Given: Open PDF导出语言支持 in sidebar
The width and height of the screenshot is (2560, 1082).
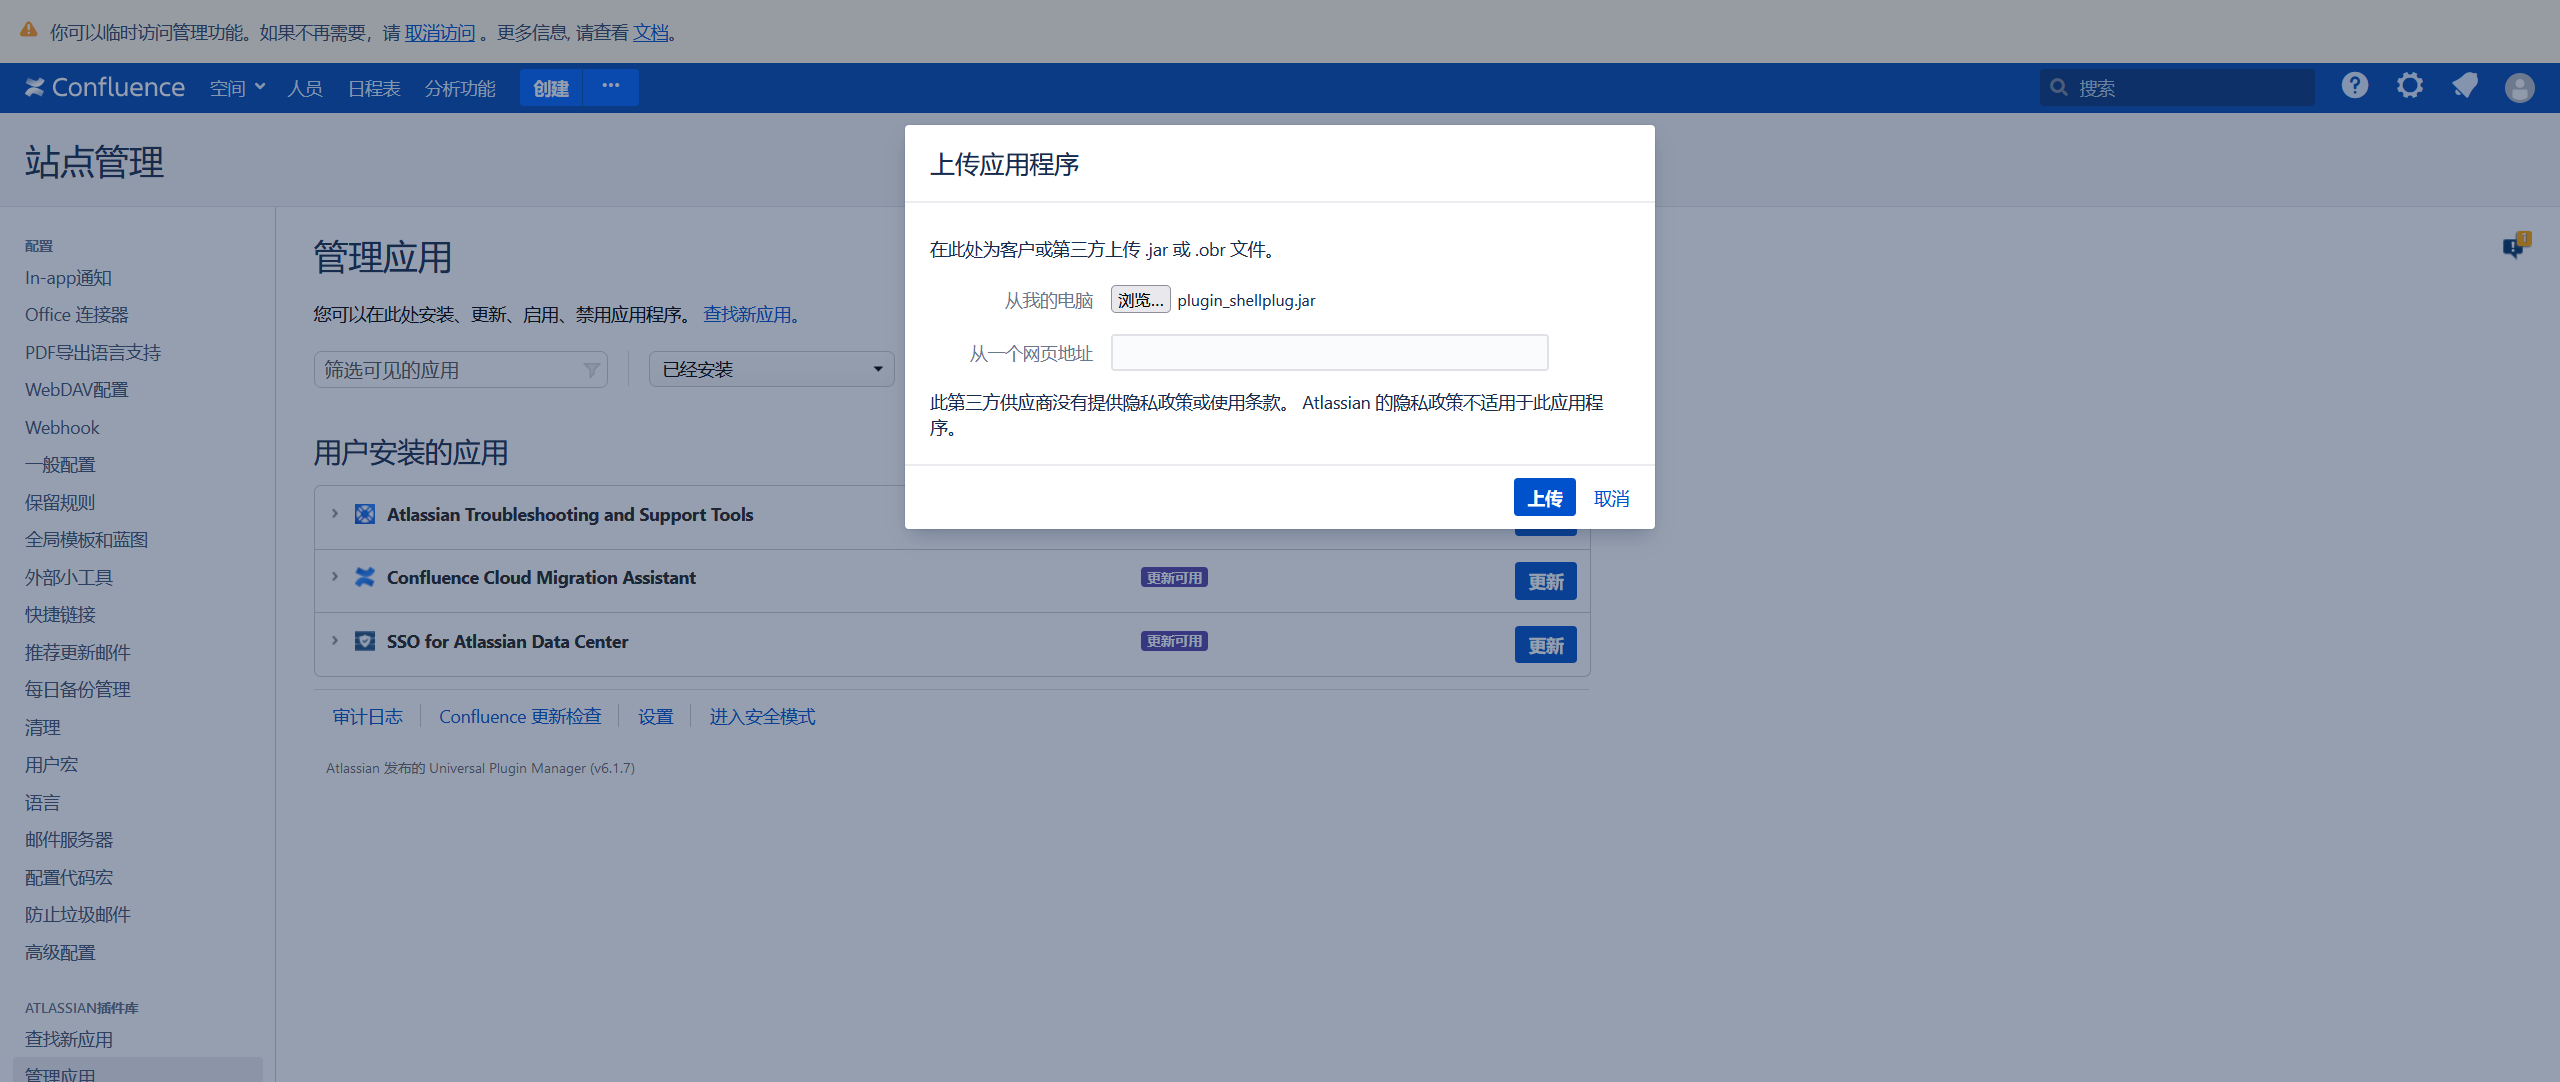Looking at the screenshot, I should 93,352.
